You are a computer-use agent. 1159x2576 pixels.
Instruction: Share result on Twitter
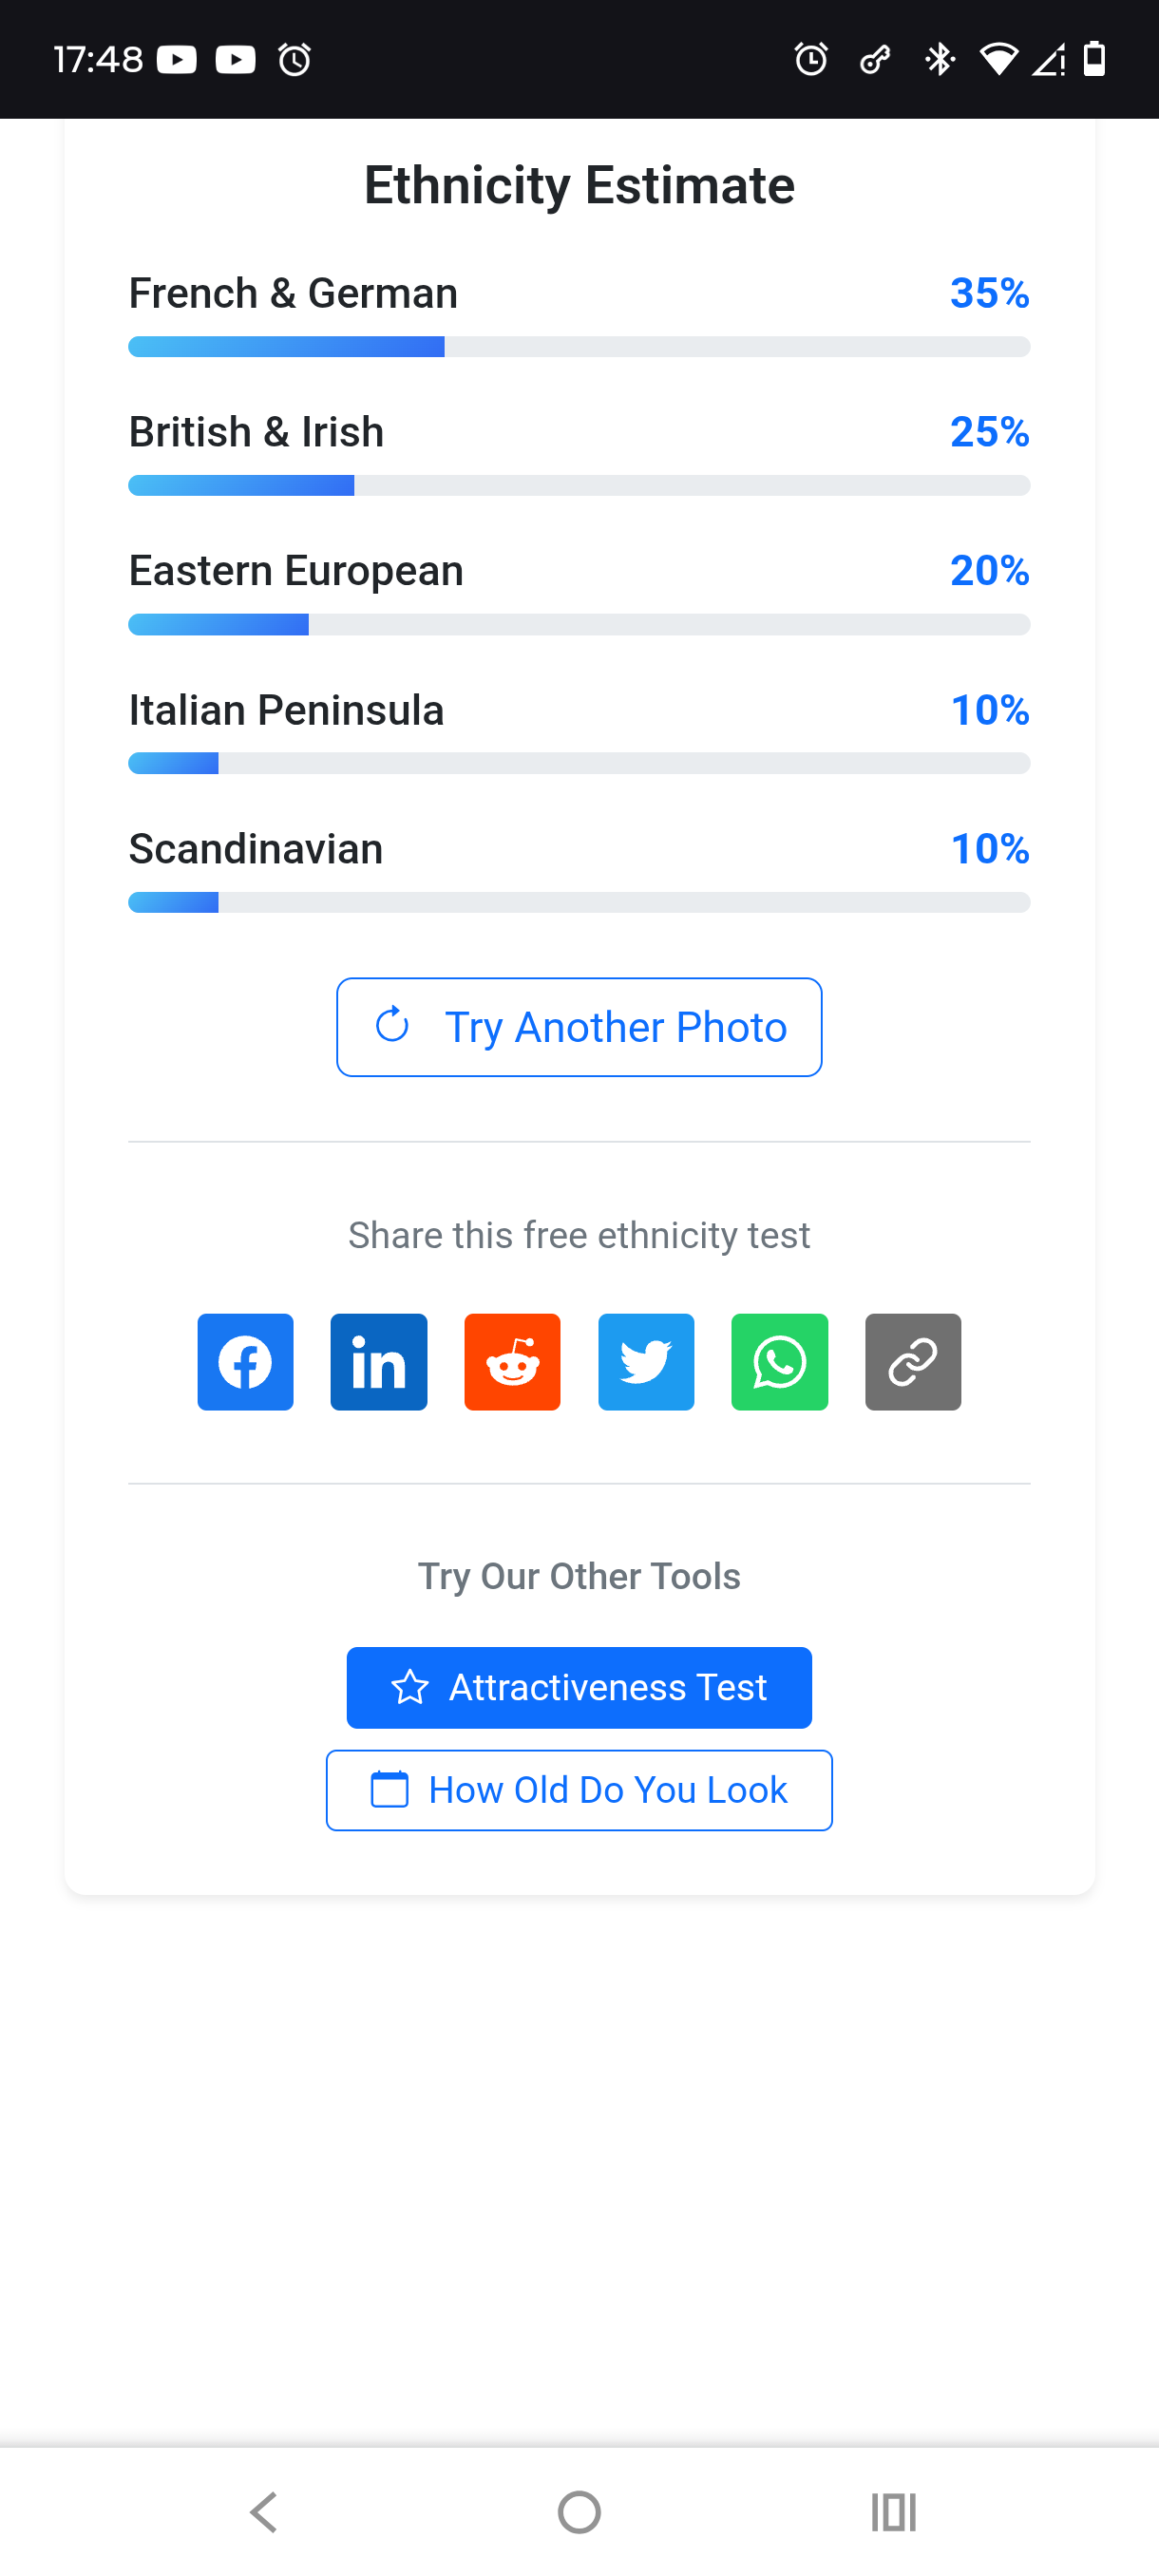(x=646, y=1361)
